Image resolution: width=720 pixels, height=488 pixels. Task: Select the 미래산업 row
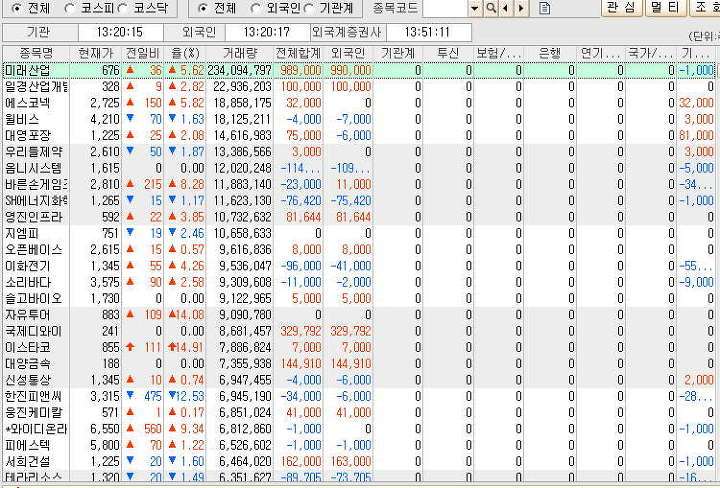coord(359,70)
